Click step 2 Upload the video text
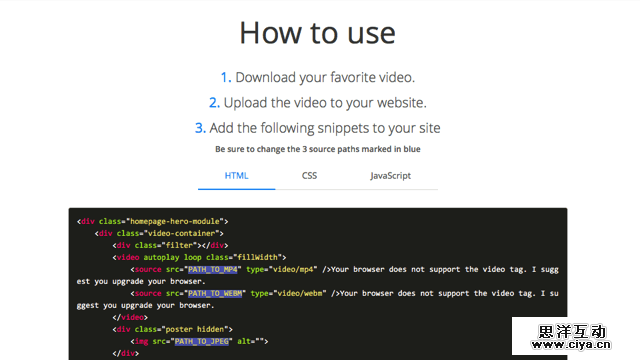Viewport: 640px width, 360px height. (x=318, y=102)
